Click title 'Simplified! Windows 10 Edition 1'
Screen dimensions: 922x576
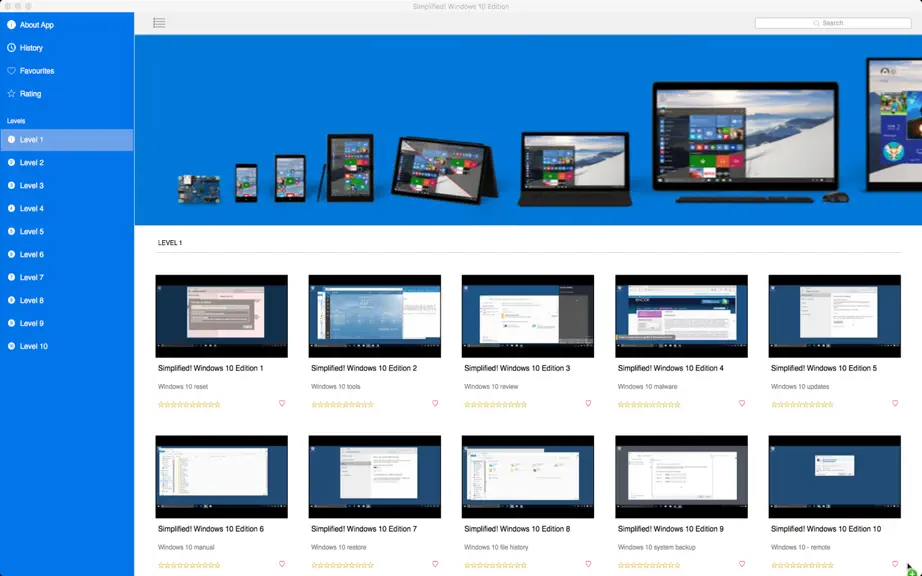click(x=211, y=369)
